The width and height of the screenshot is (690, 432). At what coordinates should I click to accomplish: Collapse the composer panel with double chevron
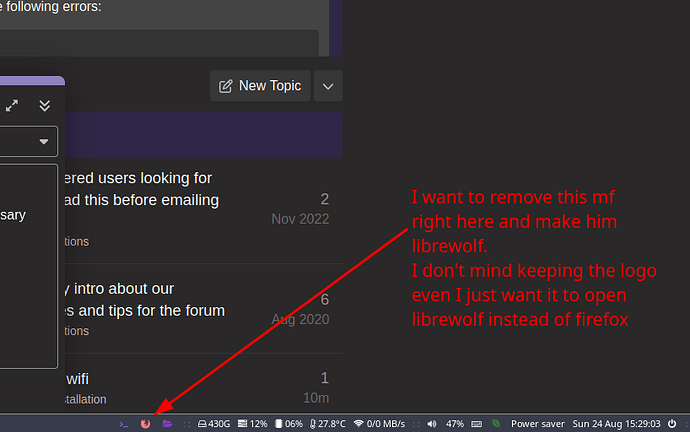(44, 105)
